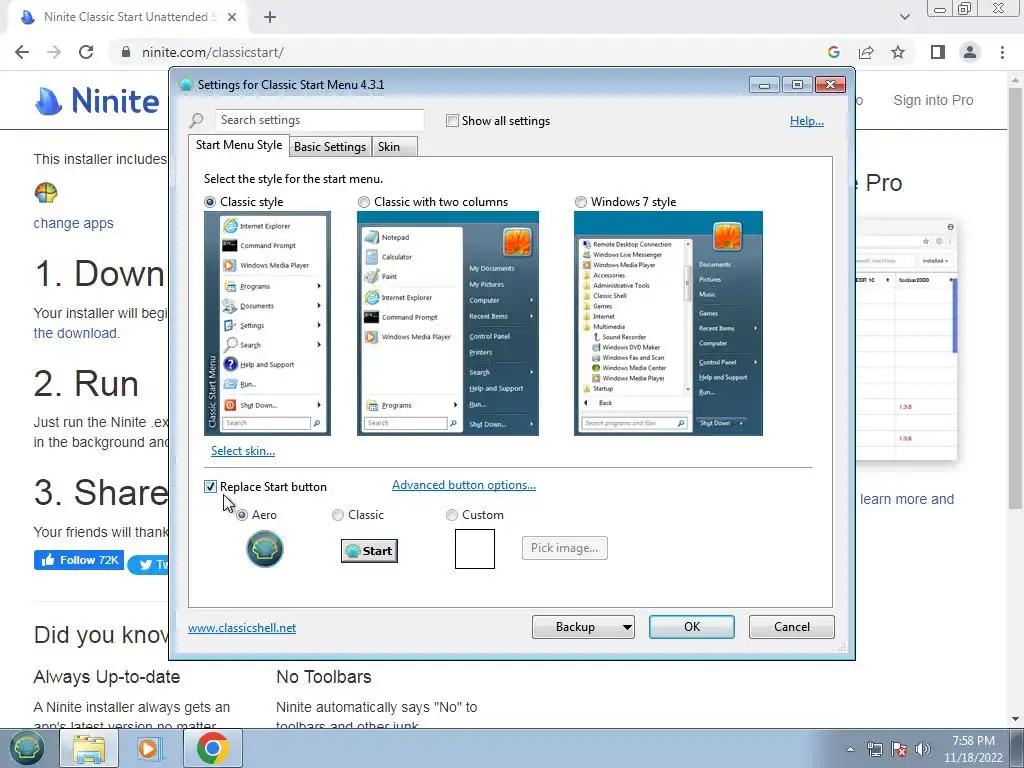Screen dimensions: 1024x768
Task: Click the Classic style menu preview image
Action: (267, 323)
